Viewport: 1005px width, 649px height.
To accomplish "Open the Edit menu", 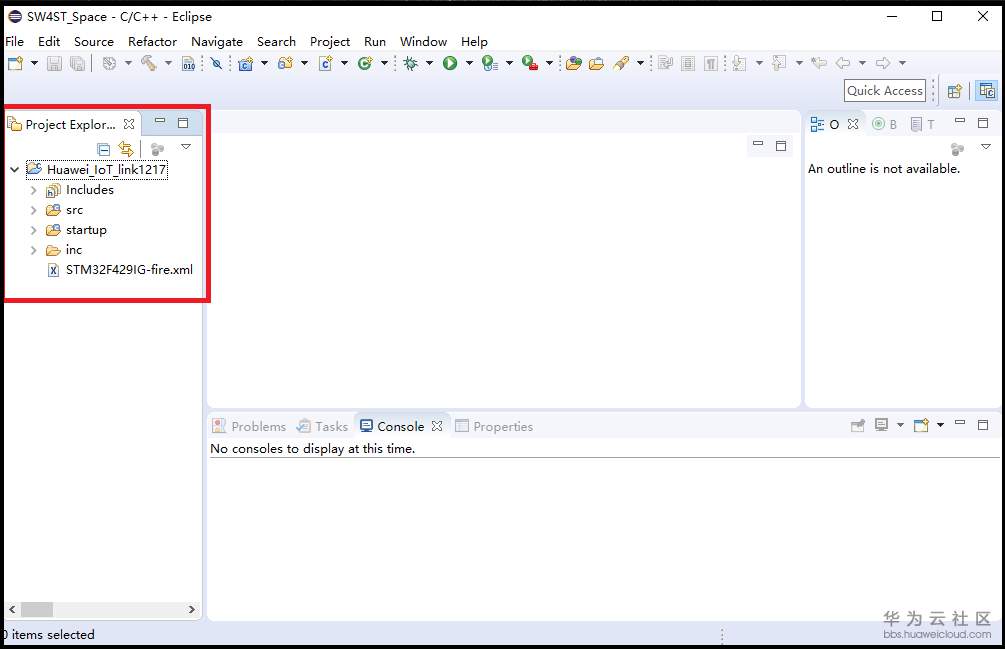I will pos(49,42).
